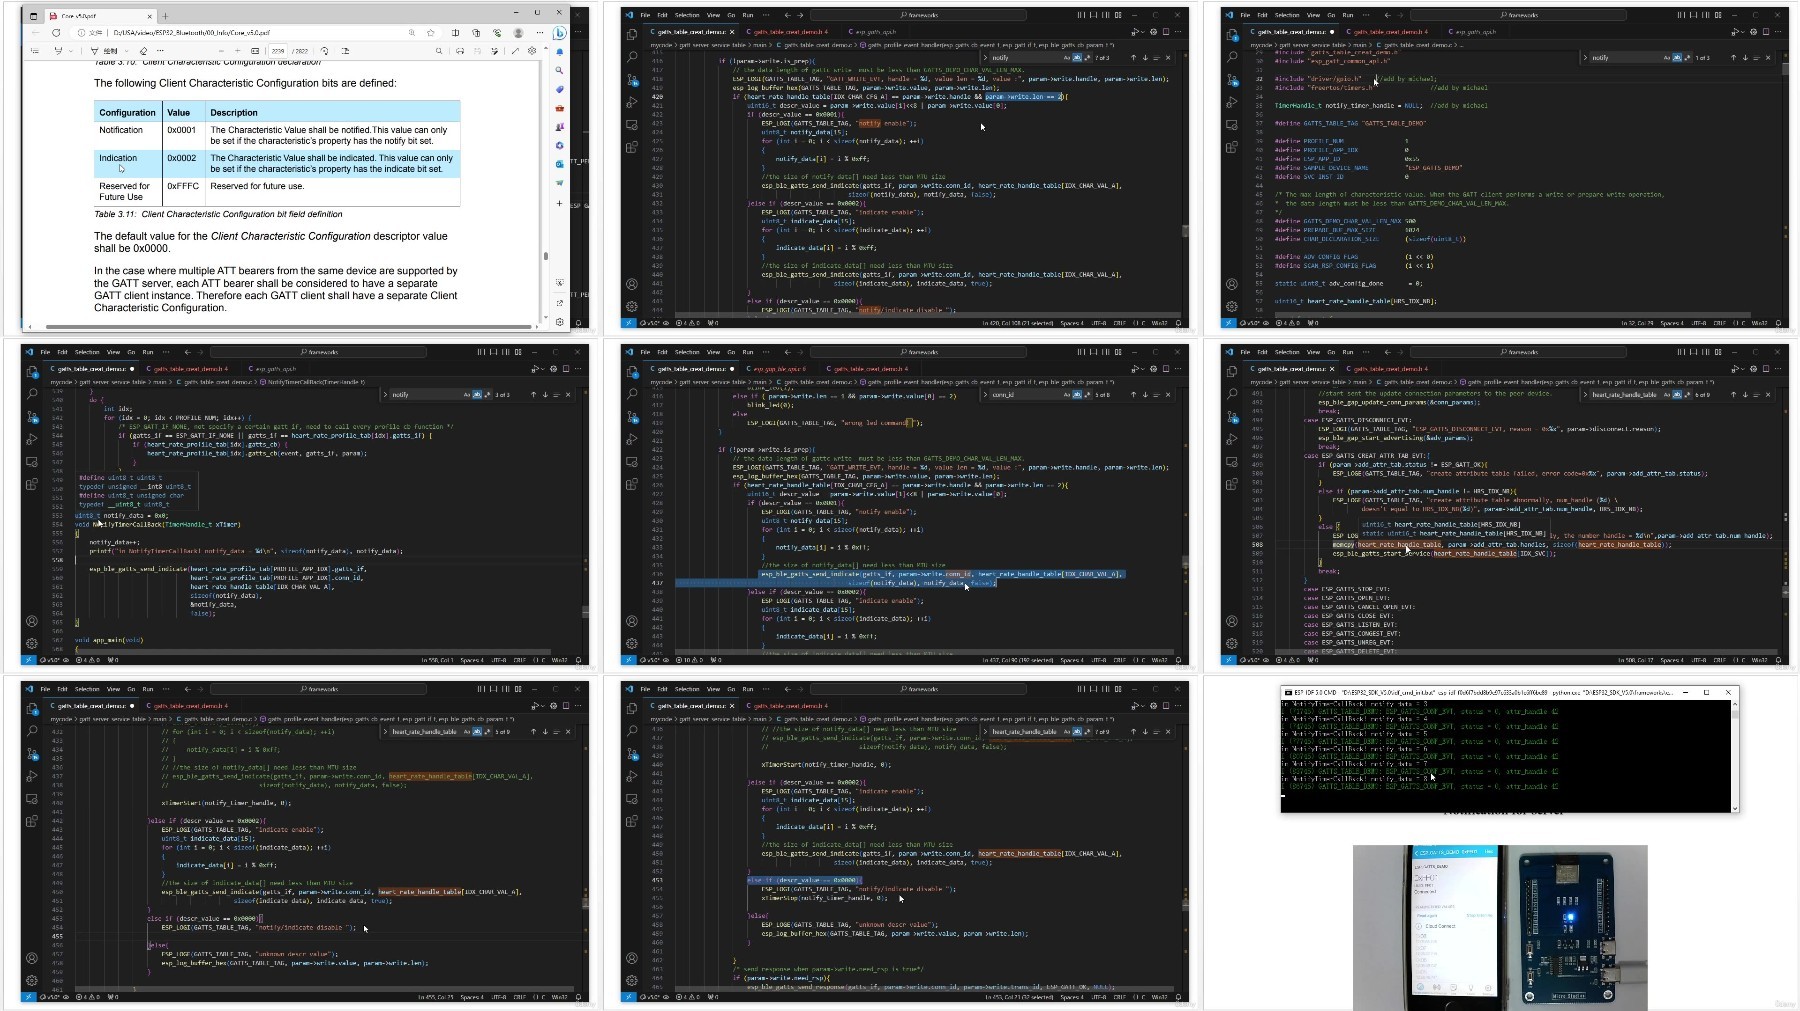Click favorites star in PDF browser address bar
Image resolution: width=1800 pixels, height=1011 pixels.
tap(431, 33)
